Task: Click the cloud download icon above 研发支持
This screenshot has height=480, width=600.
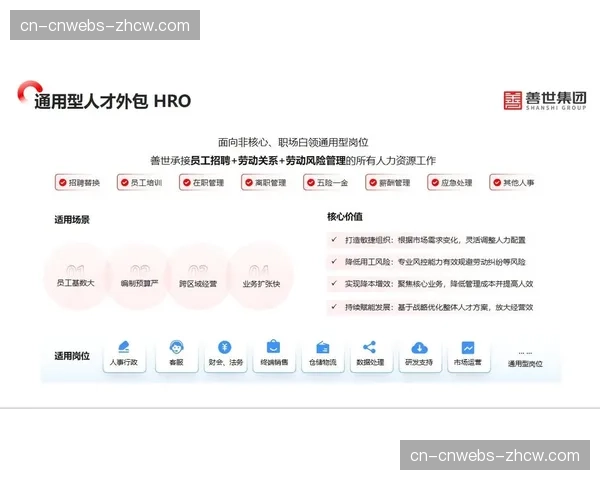Action: click(419, 348)
